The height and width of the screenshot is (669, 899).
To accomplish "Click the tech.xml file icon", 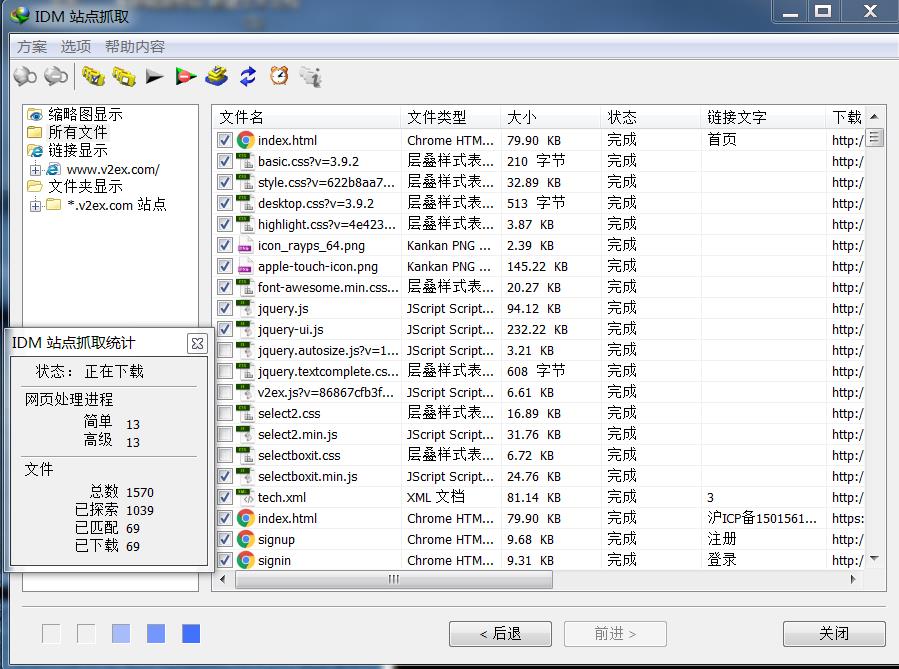I will tap(245, 497).
